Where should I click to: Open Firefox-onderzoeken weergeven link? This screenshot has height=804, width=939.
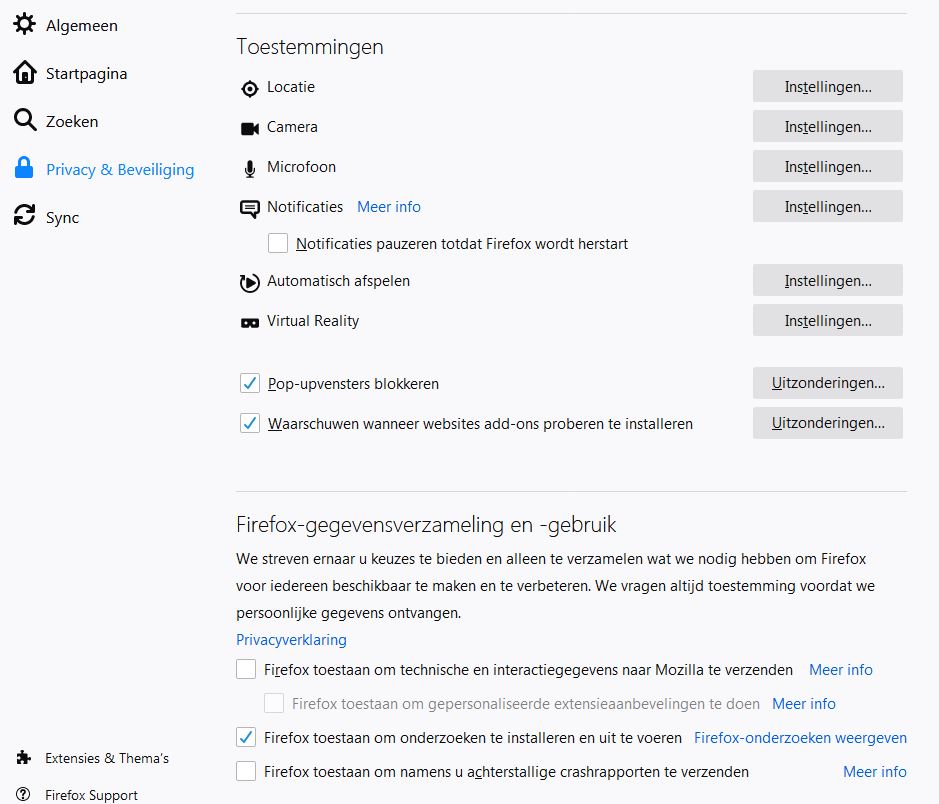[800, 738]
